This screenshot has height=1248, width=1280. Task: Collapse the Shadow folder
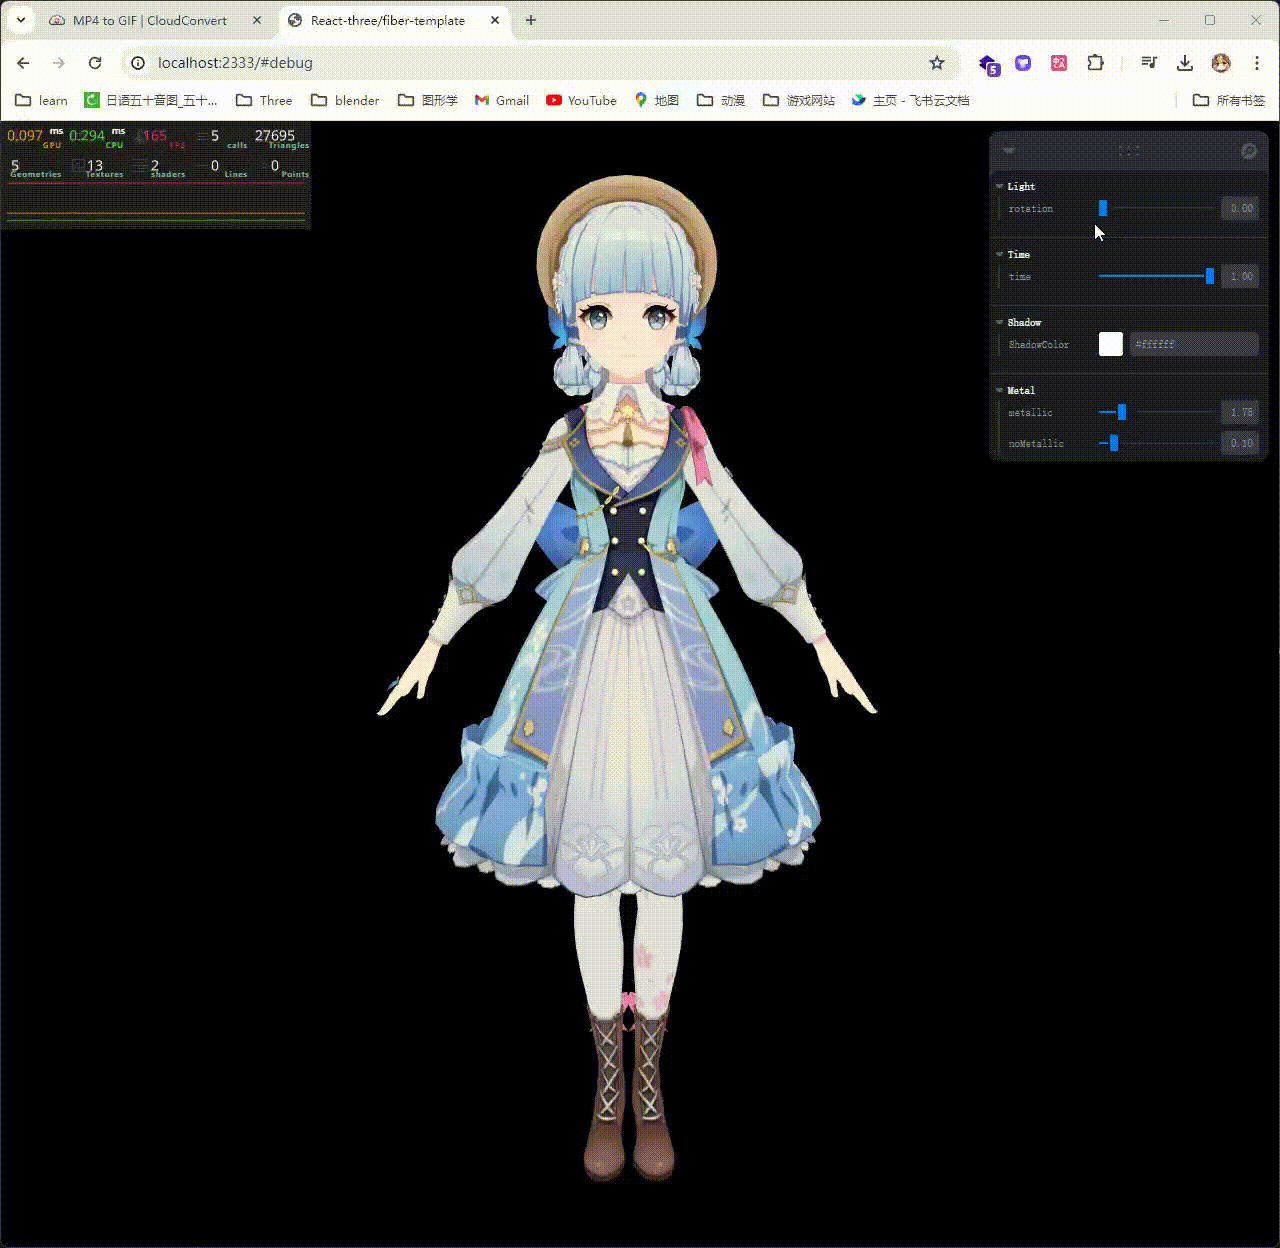pos(999,322)
